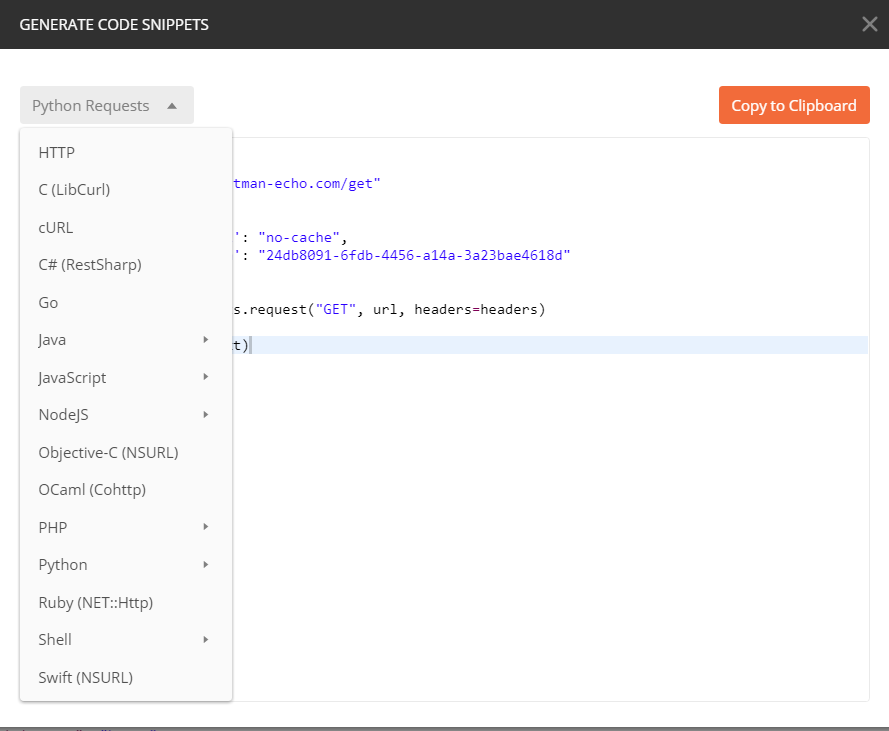Click the postman-echo.com URL in the code
This screenshot has height=731, width=889.
point(305,183)
